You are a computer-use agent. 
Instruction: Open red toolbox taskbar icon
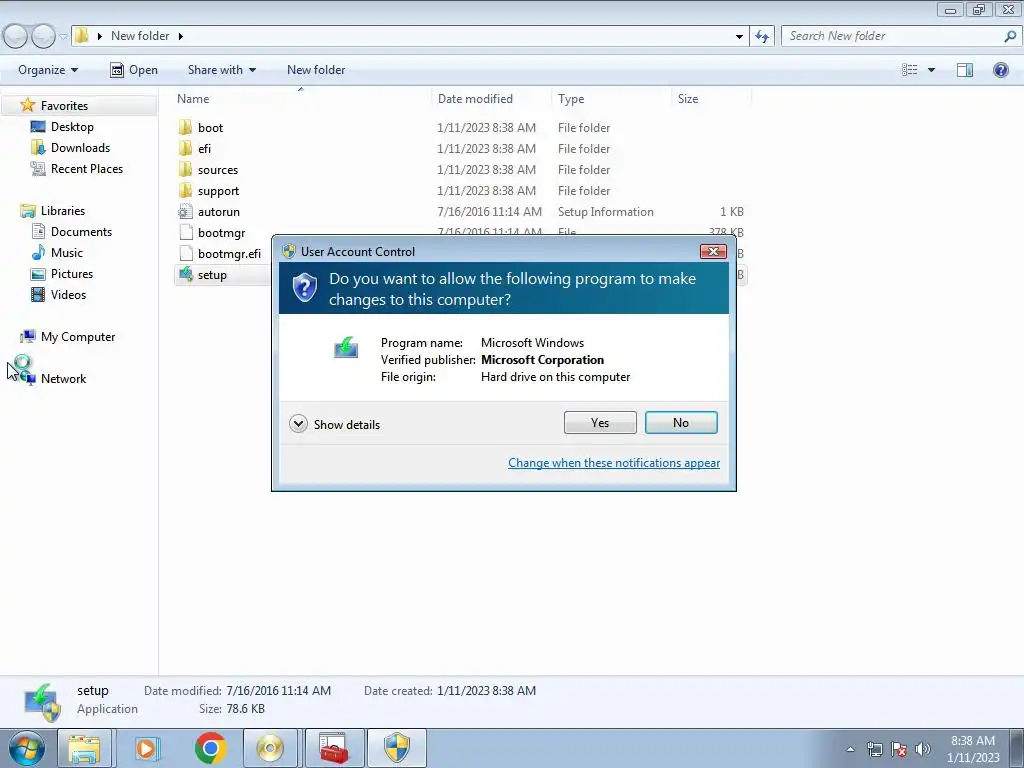tap(334, 748)
